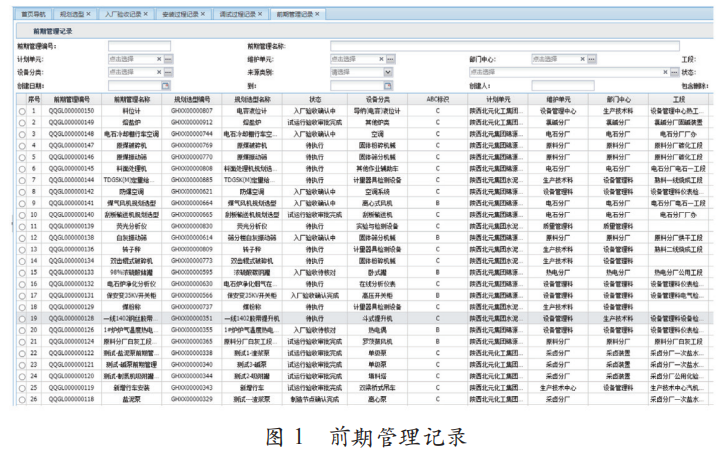Close the 入厂验收记录 tab
The width and height of the screenshot is (716, 462).
(145, 15)
